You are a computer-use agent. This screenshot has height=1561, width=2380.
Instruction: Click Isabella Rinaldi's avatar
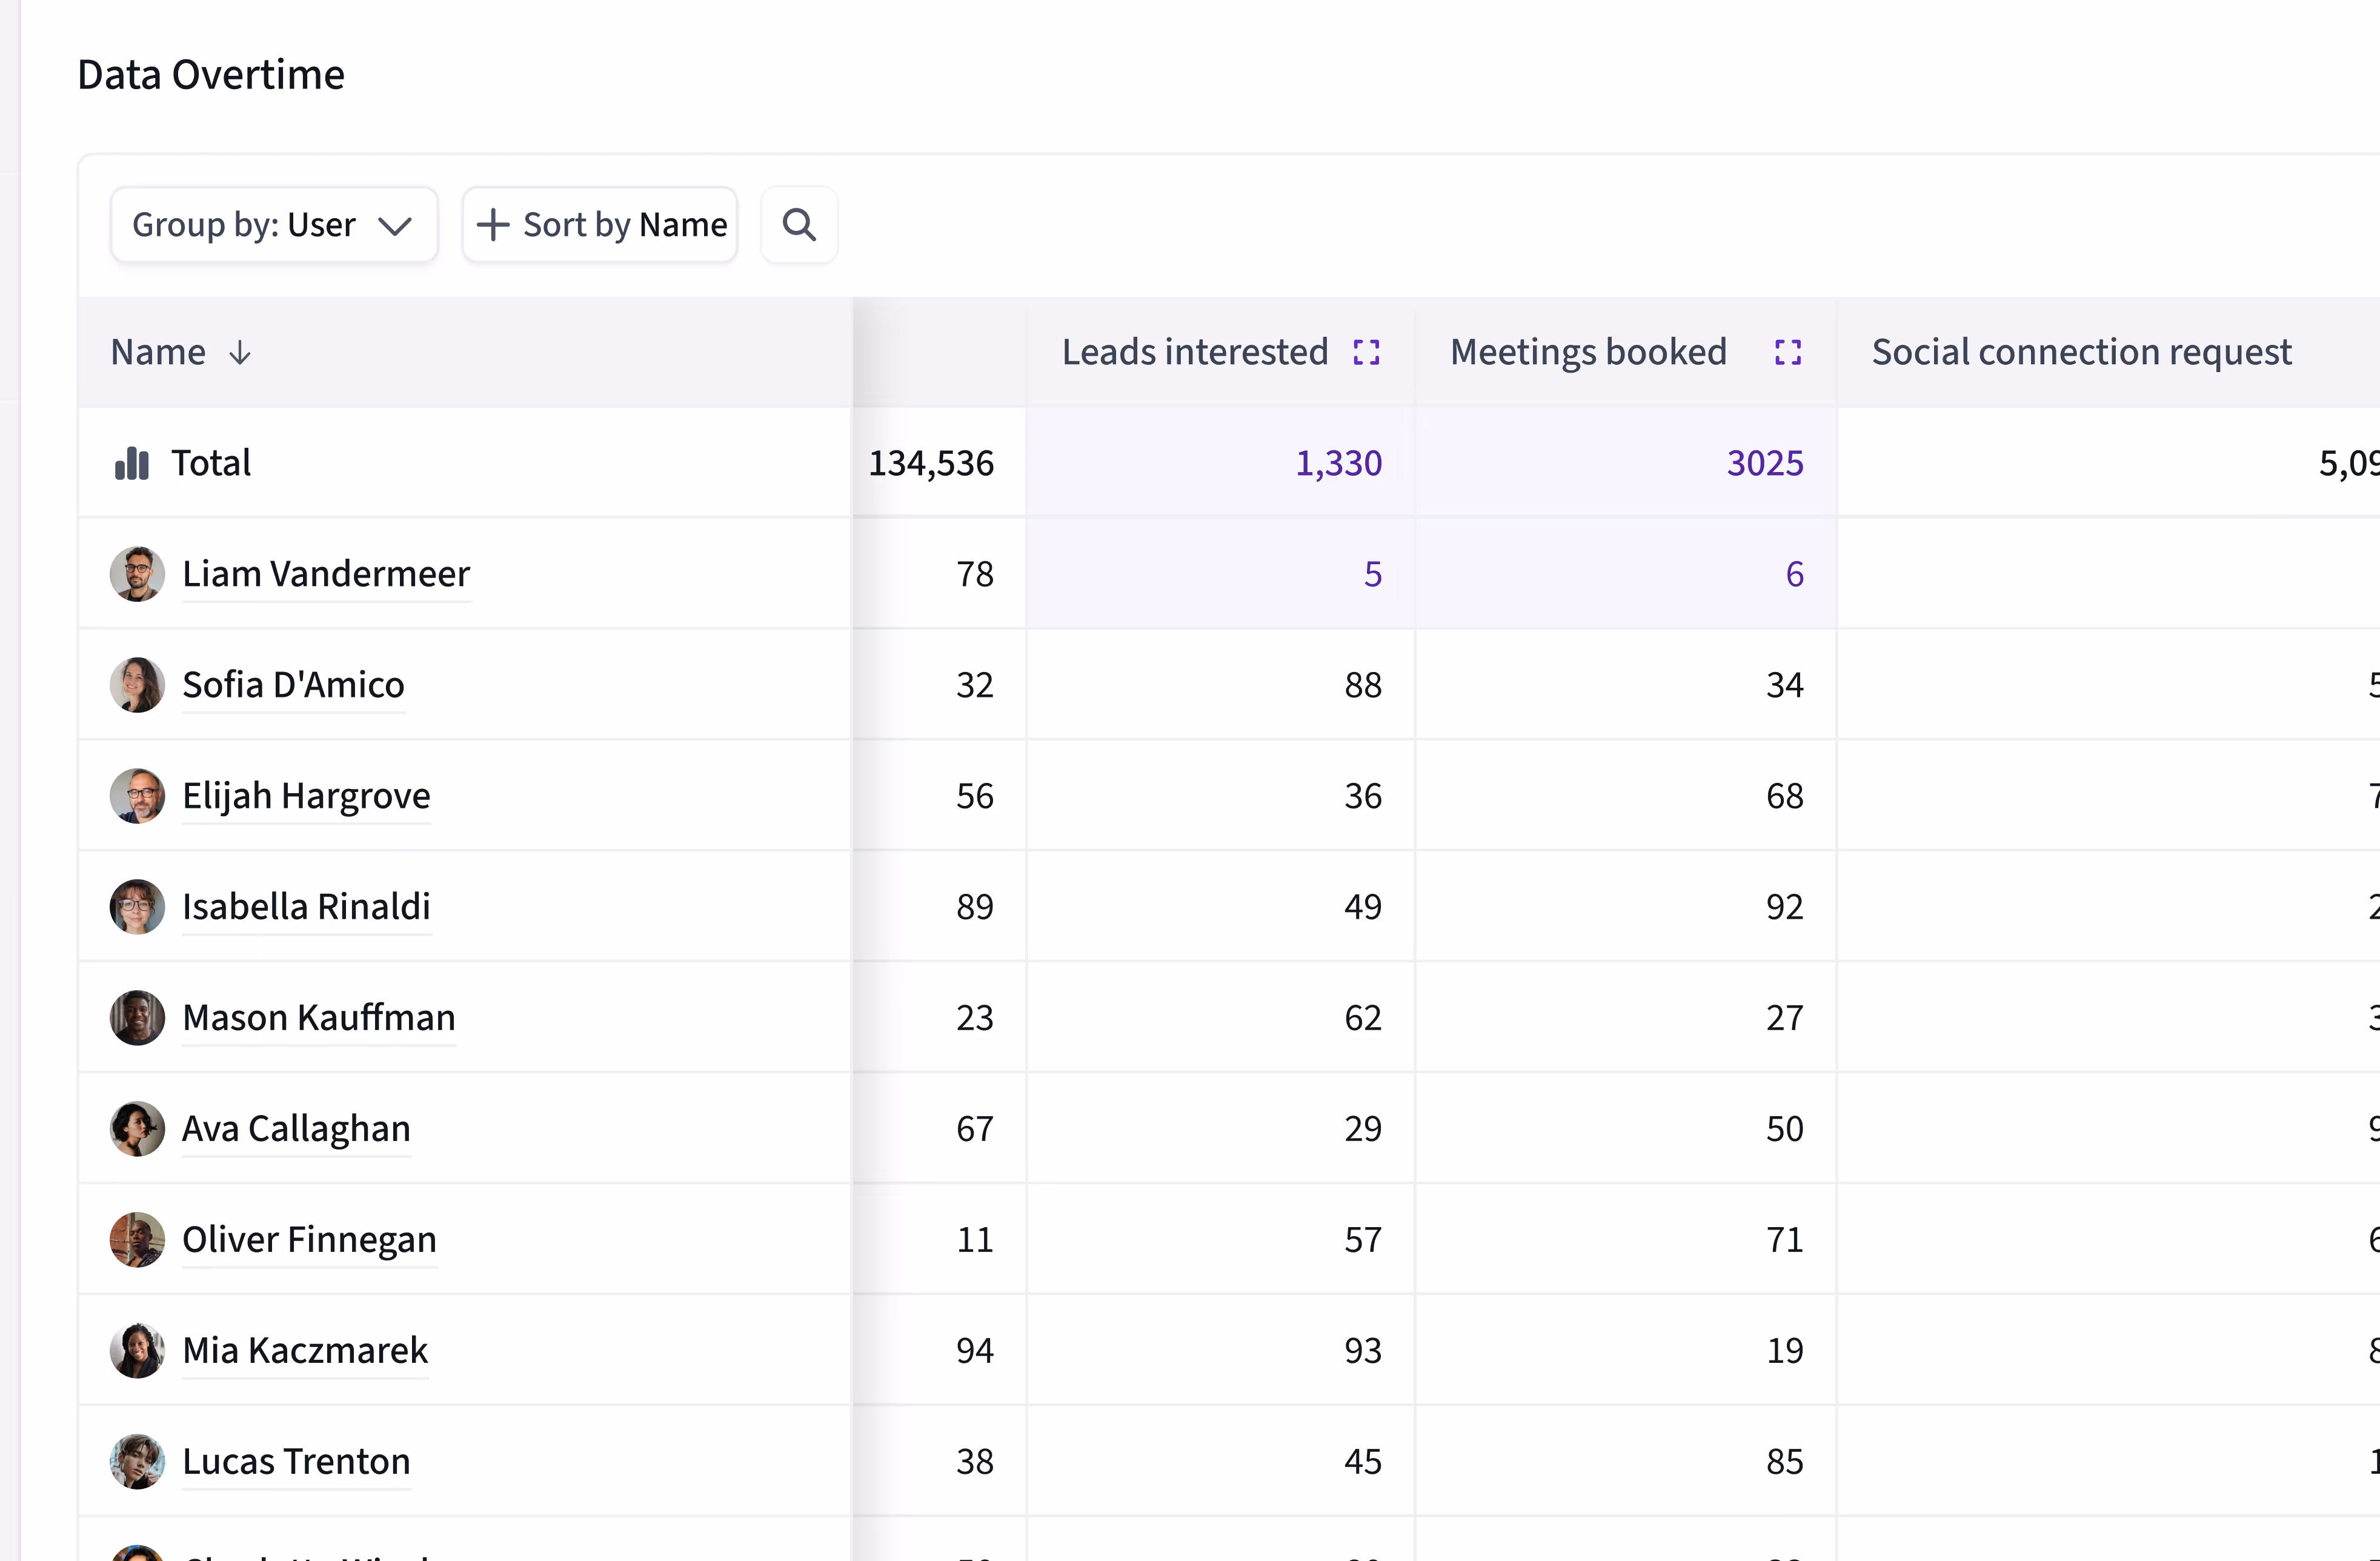click(x=137, y=907)
